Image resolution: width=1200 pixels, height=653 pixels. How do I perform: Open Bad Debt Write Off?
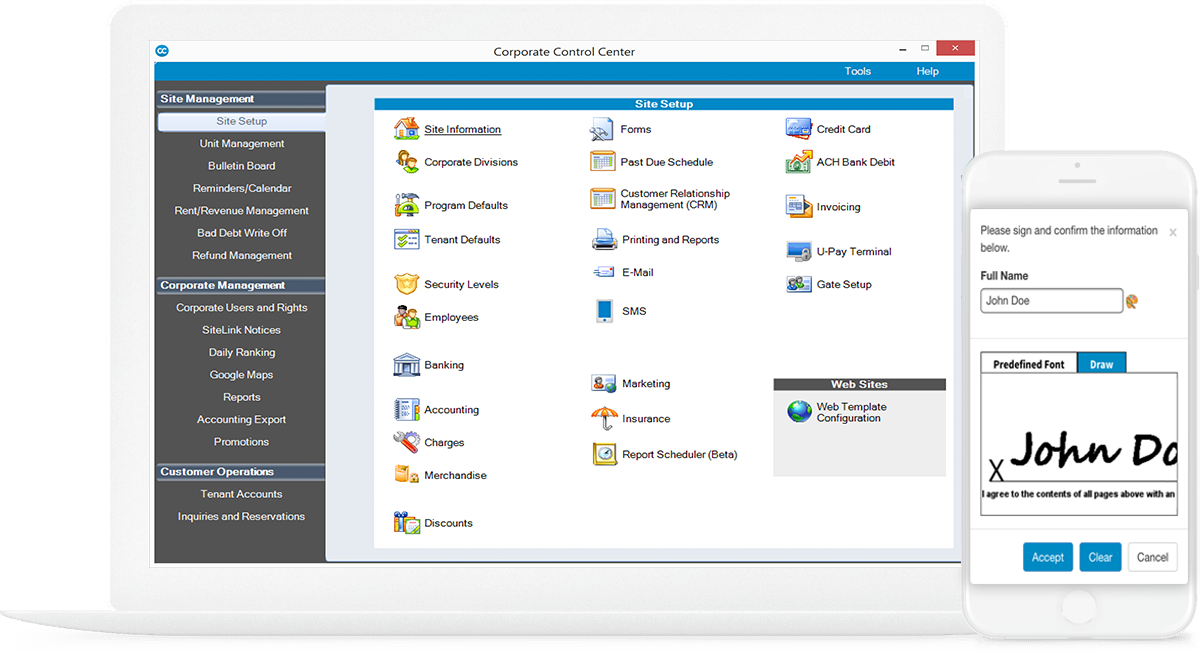[x=242, y=233]
